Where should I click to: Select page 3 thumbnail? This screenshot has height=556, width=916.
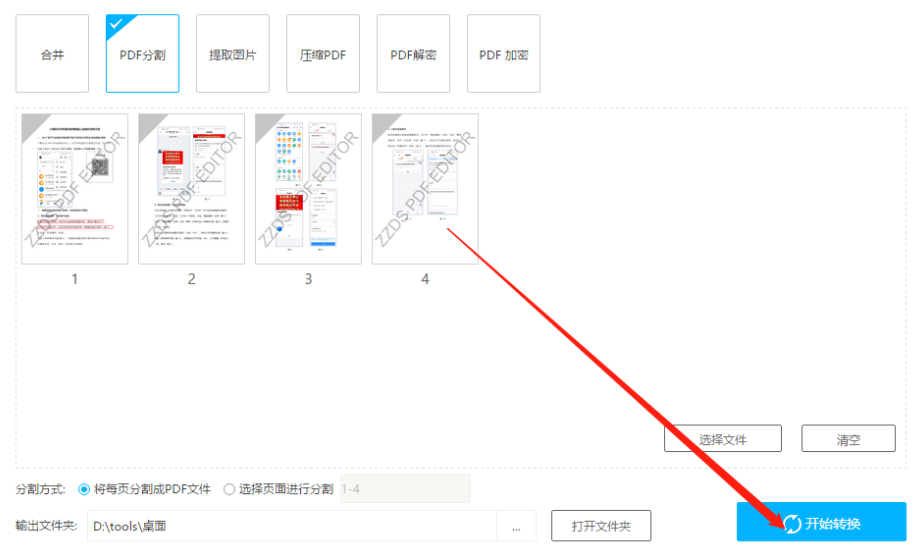(x=308, y=189)
